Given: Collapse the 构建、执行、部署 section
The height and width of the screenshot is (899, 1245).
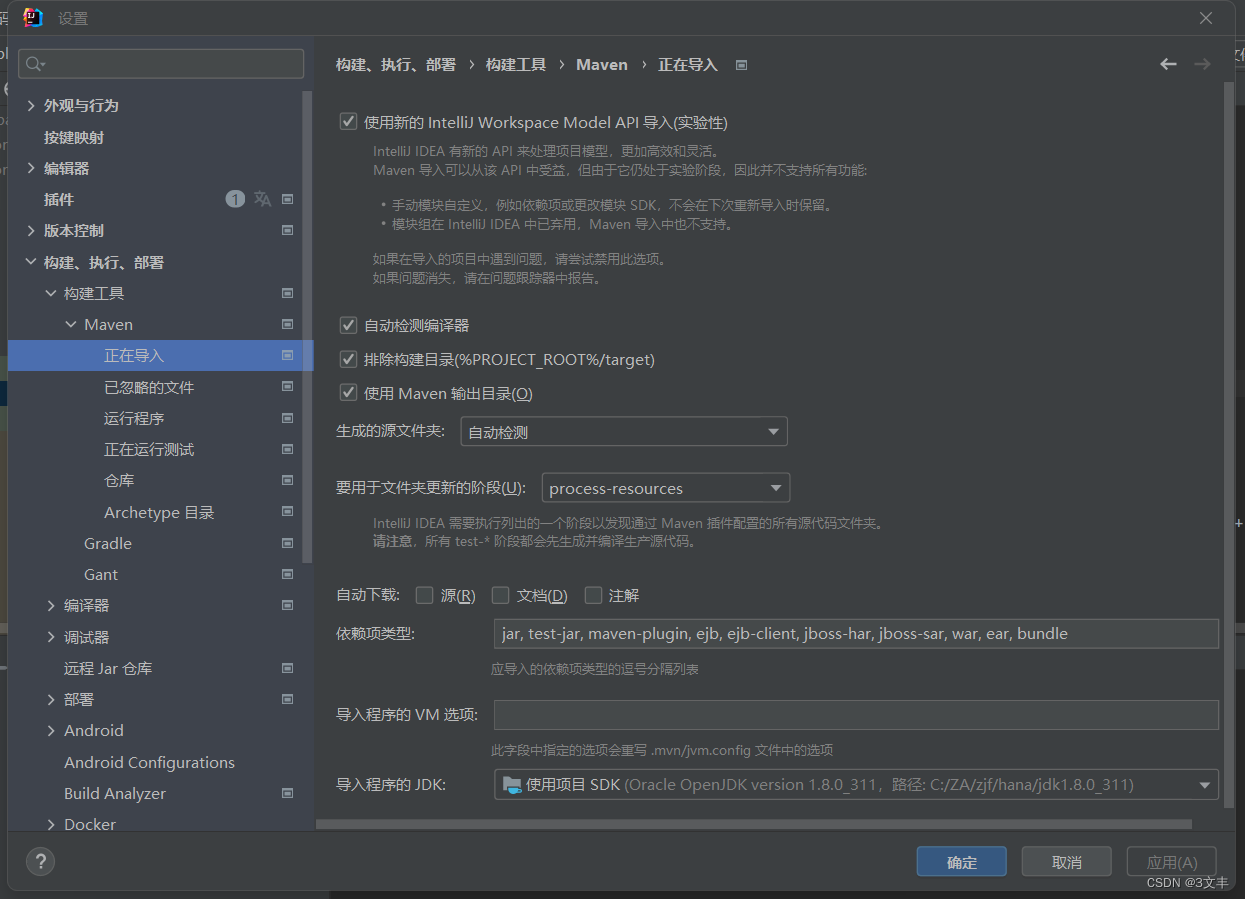Looking at the screenshot, I should [31, 262].
